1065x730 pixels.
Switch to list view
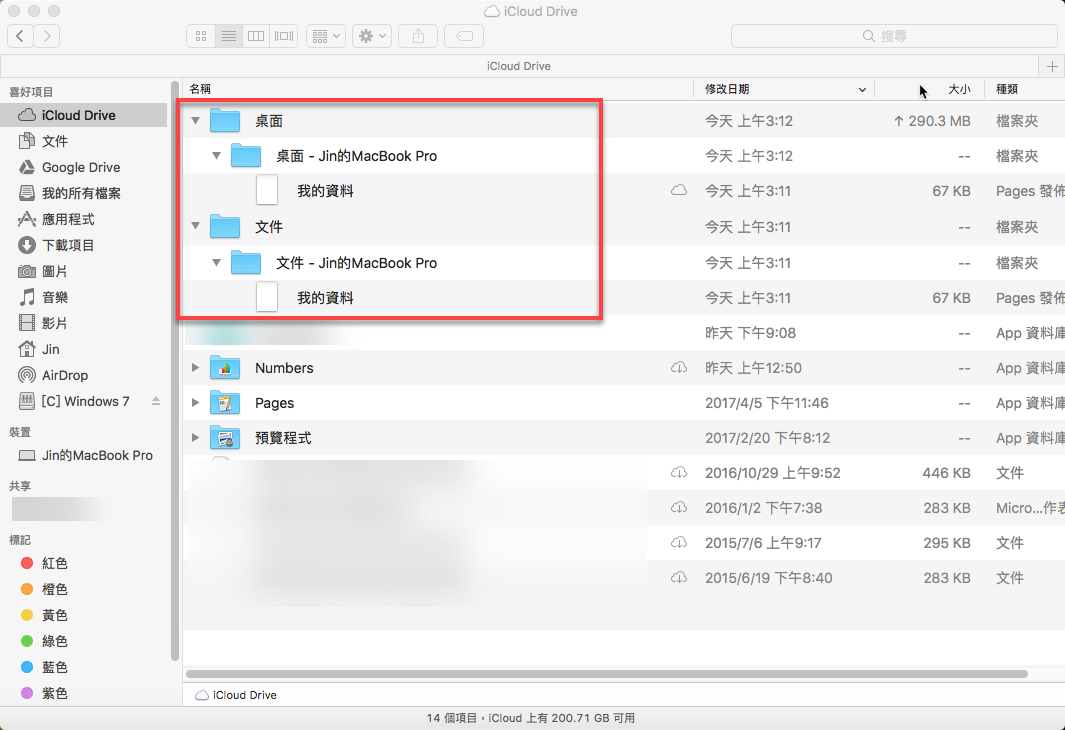pos(229,36)
